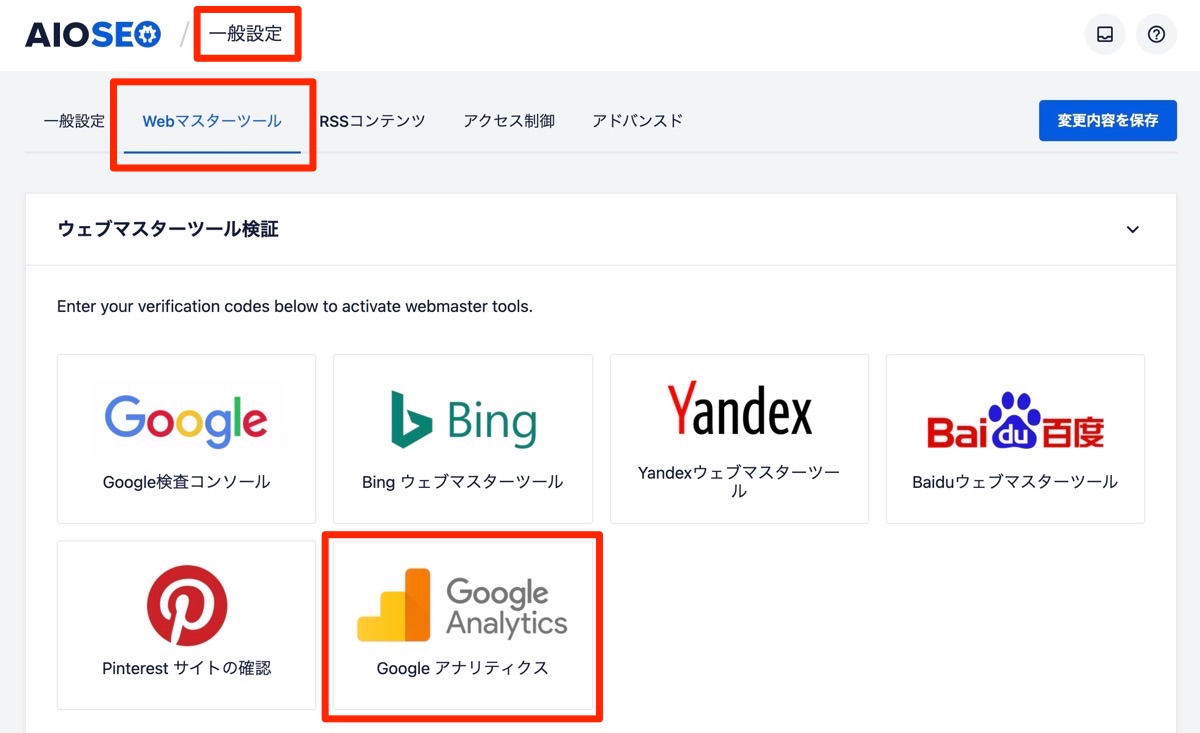
Task: Switch to the RSSコンテンツ tab
Action: click(x=373, y=121)
